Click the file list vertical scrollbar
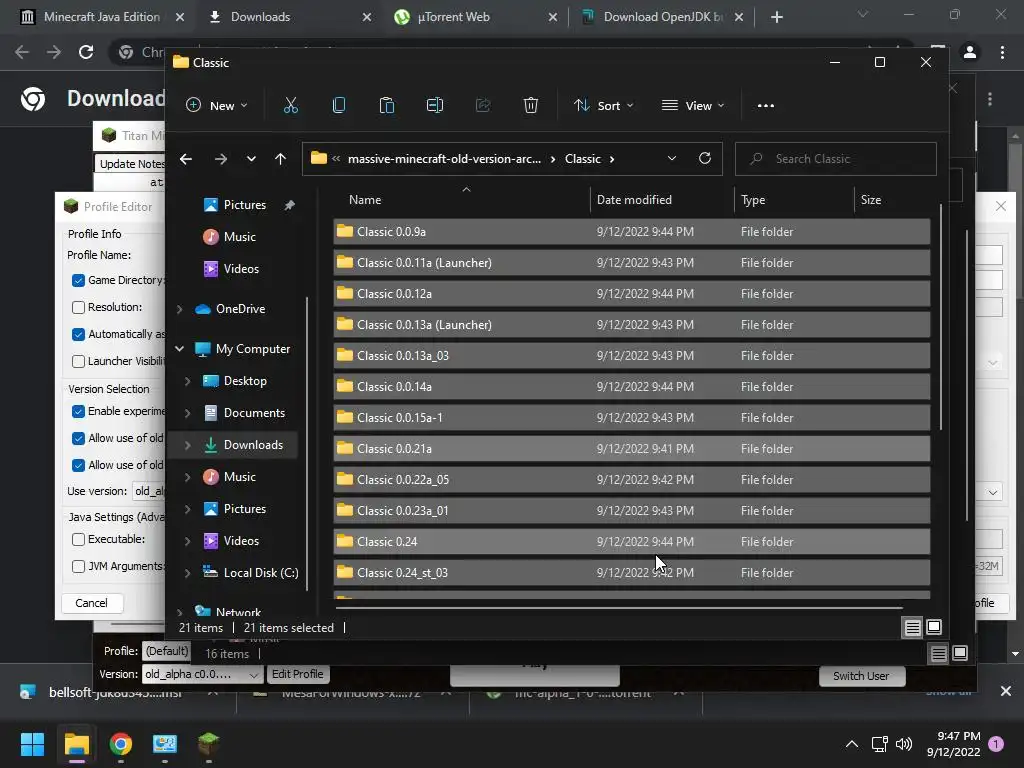Image resolution: width=1024 pixels, height=768 pixels. click(940, 317)
